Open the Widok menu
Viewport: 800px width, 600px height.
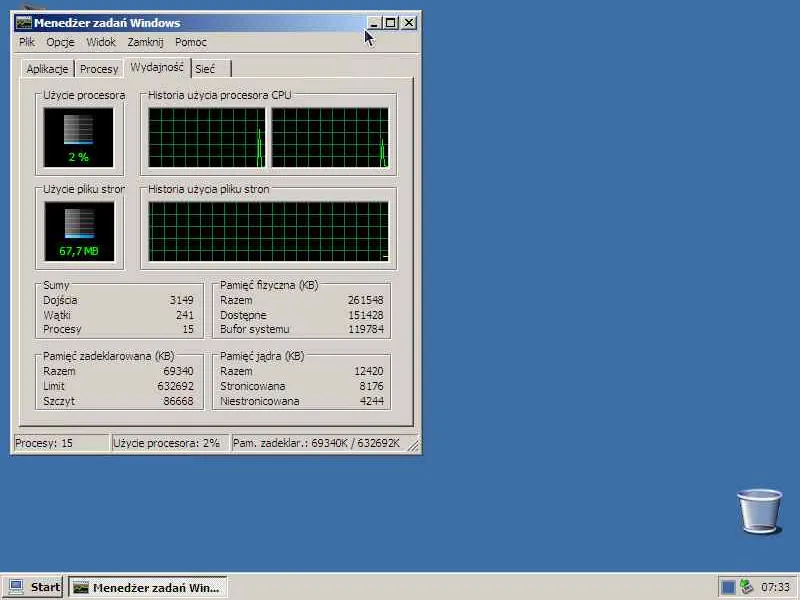(x=101, y=42)
